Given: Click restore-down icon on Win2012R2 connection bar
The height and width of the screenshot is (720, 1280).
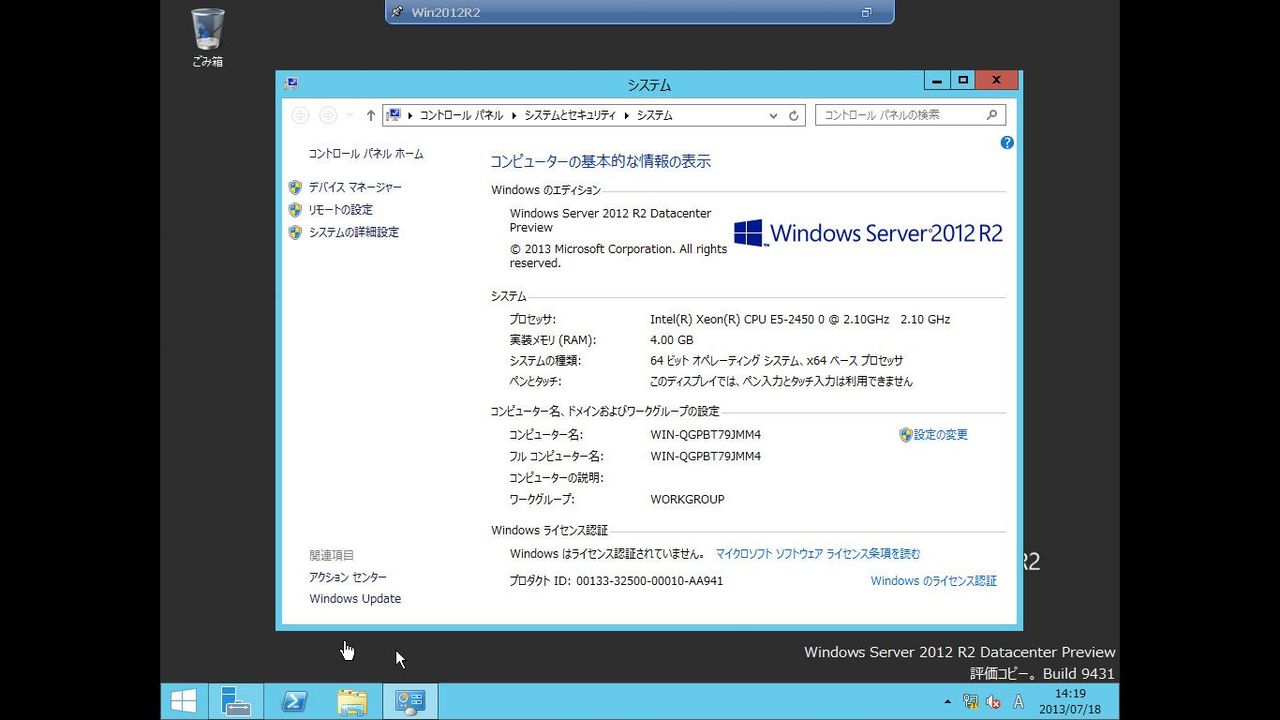Looking at the screenshot, I should pos(867,12).
